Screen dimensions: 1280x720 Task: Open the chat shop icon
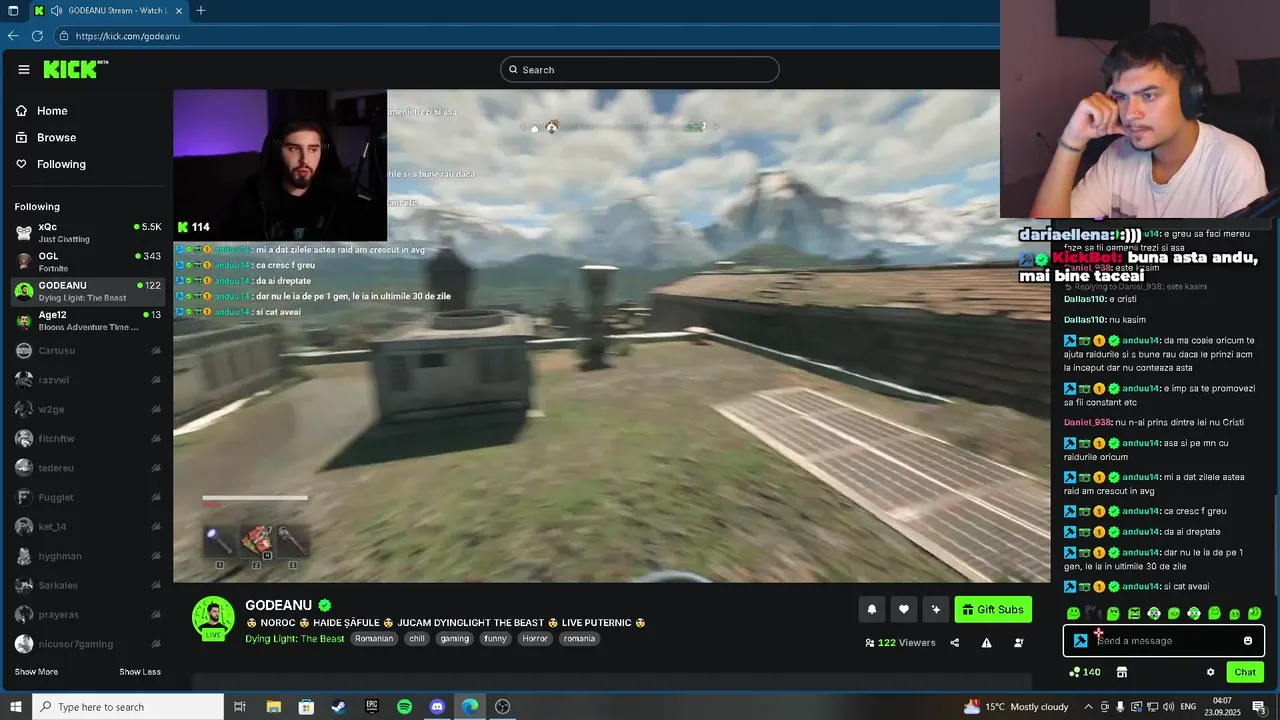coord(1122,672)
